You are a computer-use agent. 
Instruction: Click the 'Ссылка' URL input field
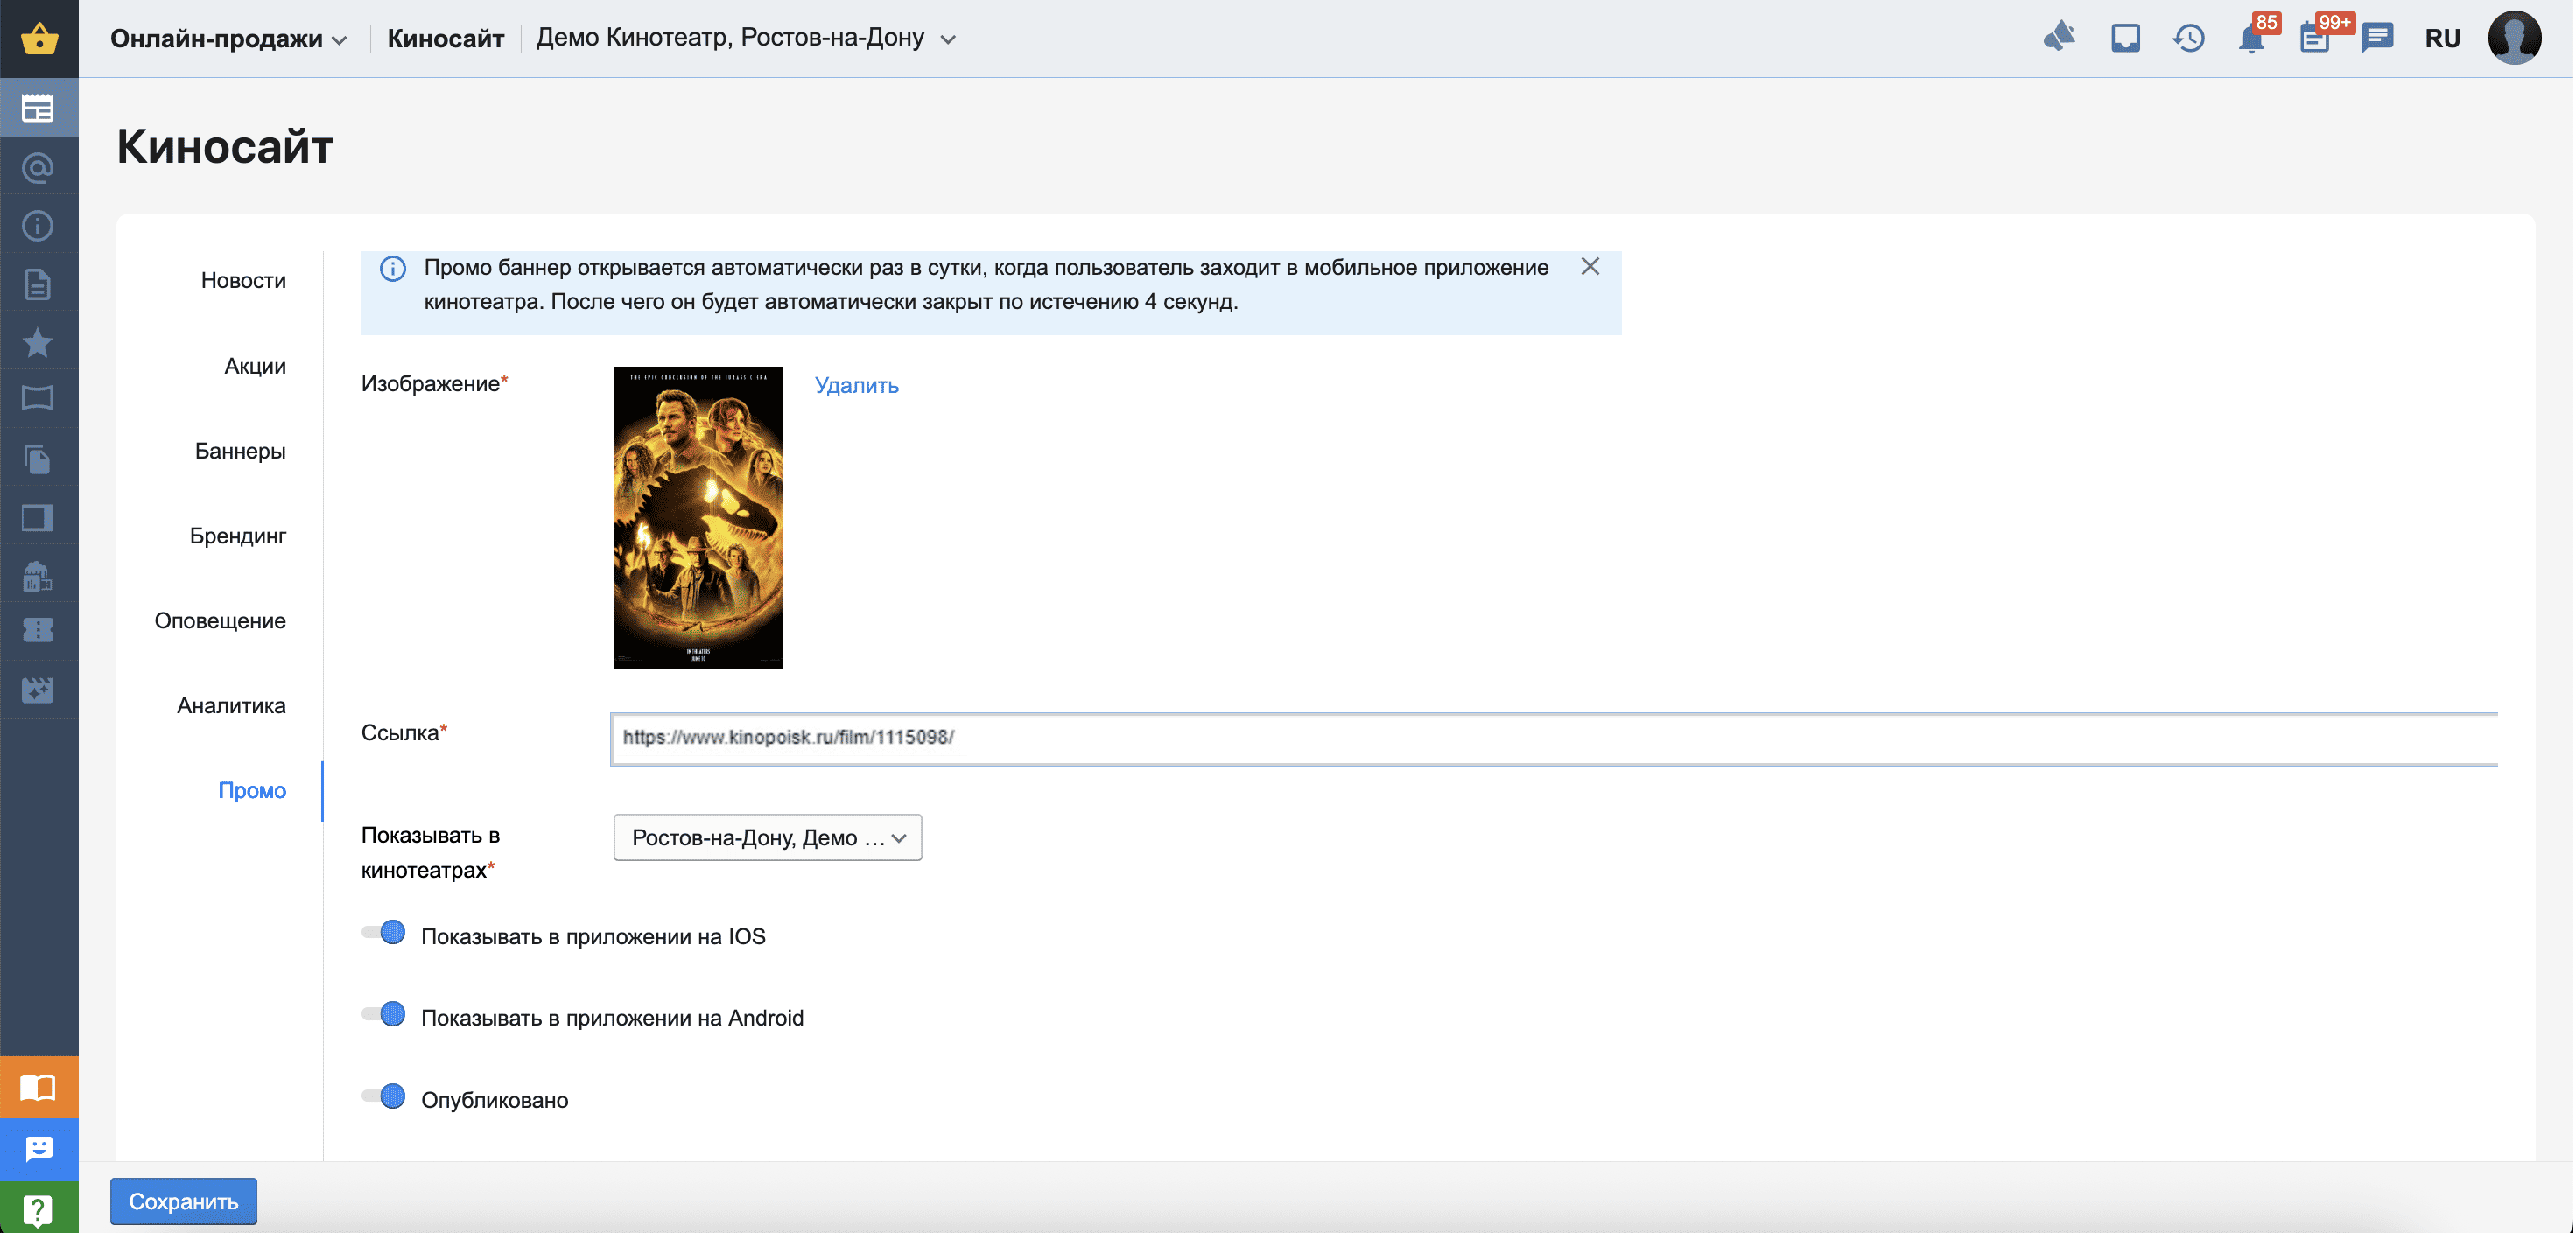pos(1555,739)
